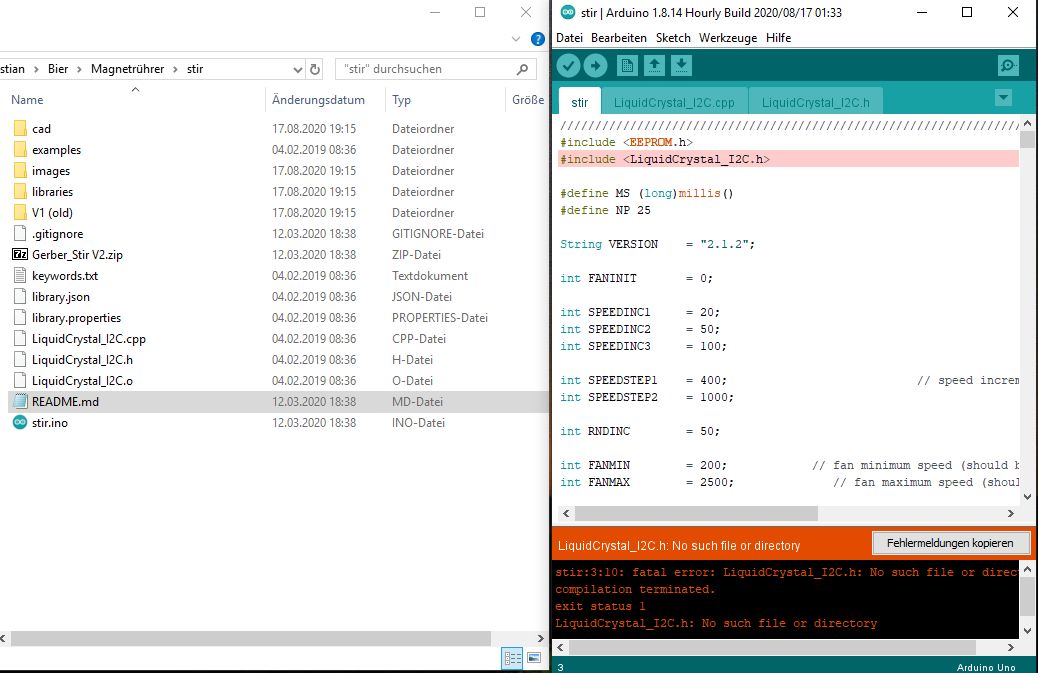Click the Explorer refresh icon
Screen dimensions: 1038x673
tap(316, 69)
